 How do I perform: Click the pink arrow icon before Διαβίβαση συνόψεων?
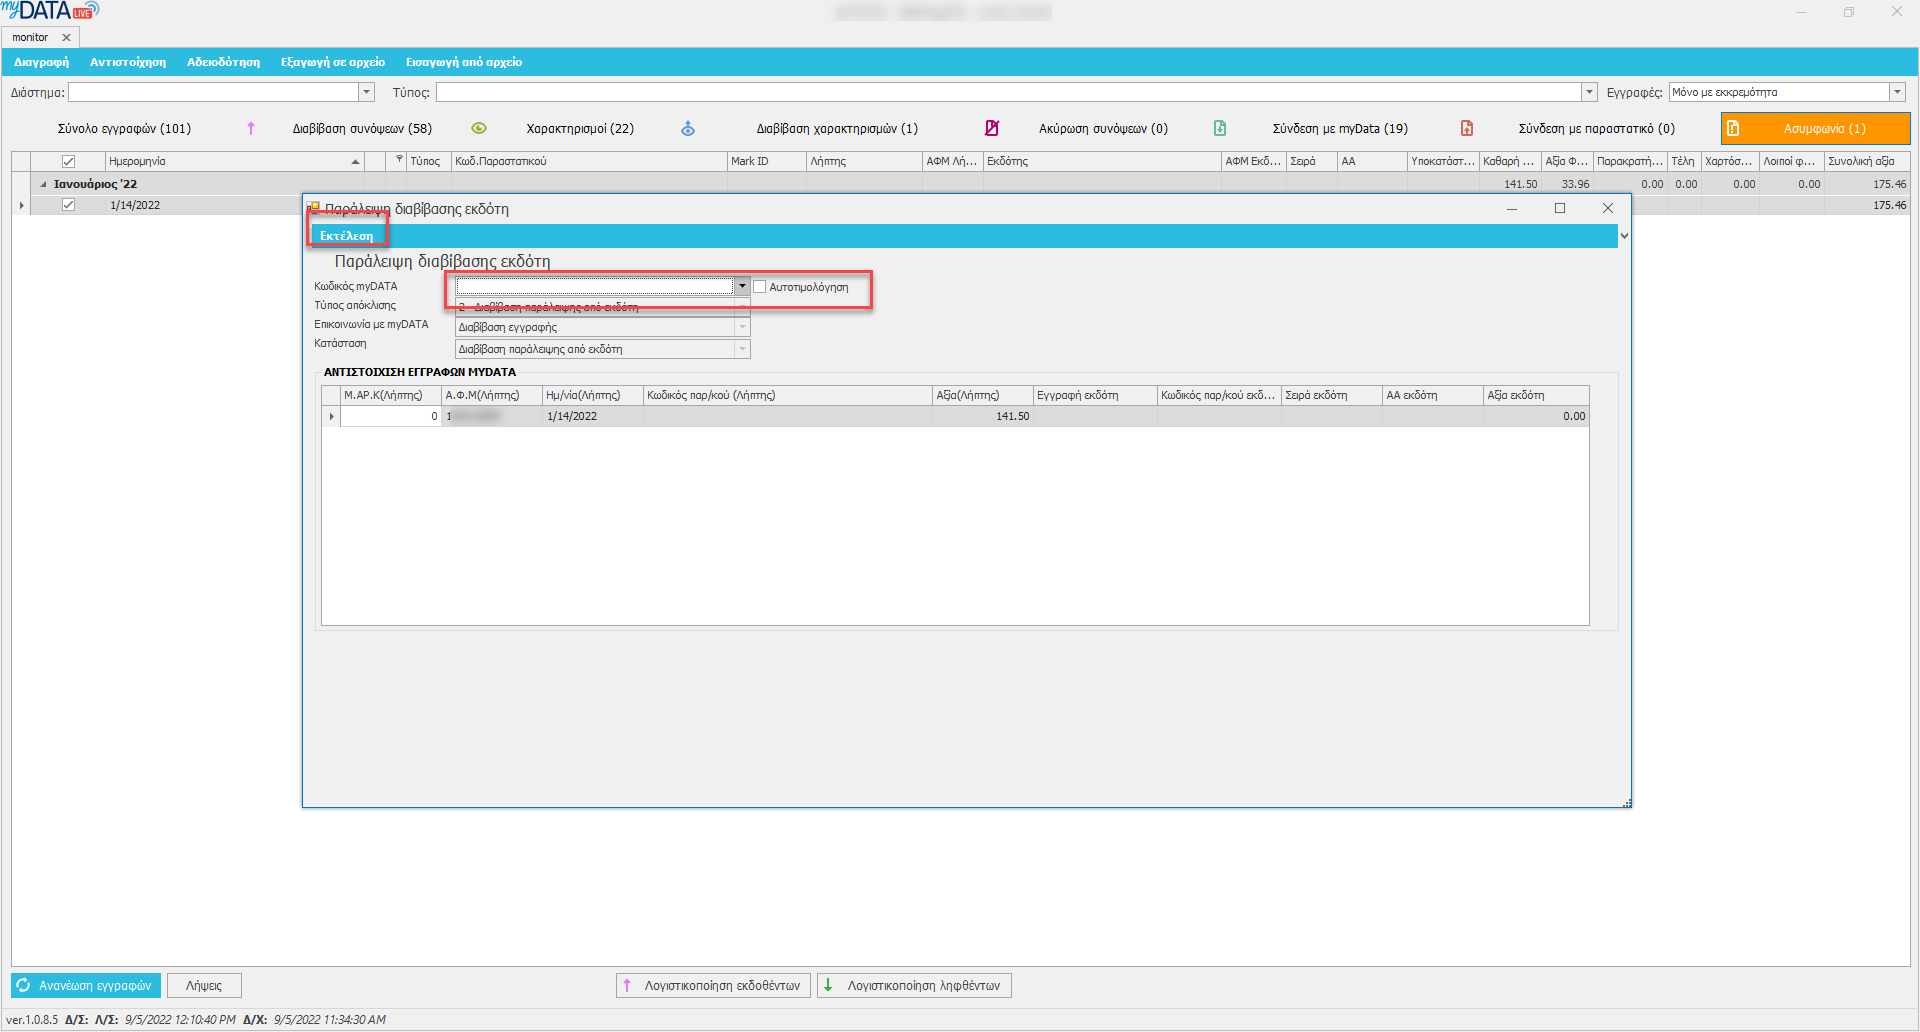click(251, 129)
